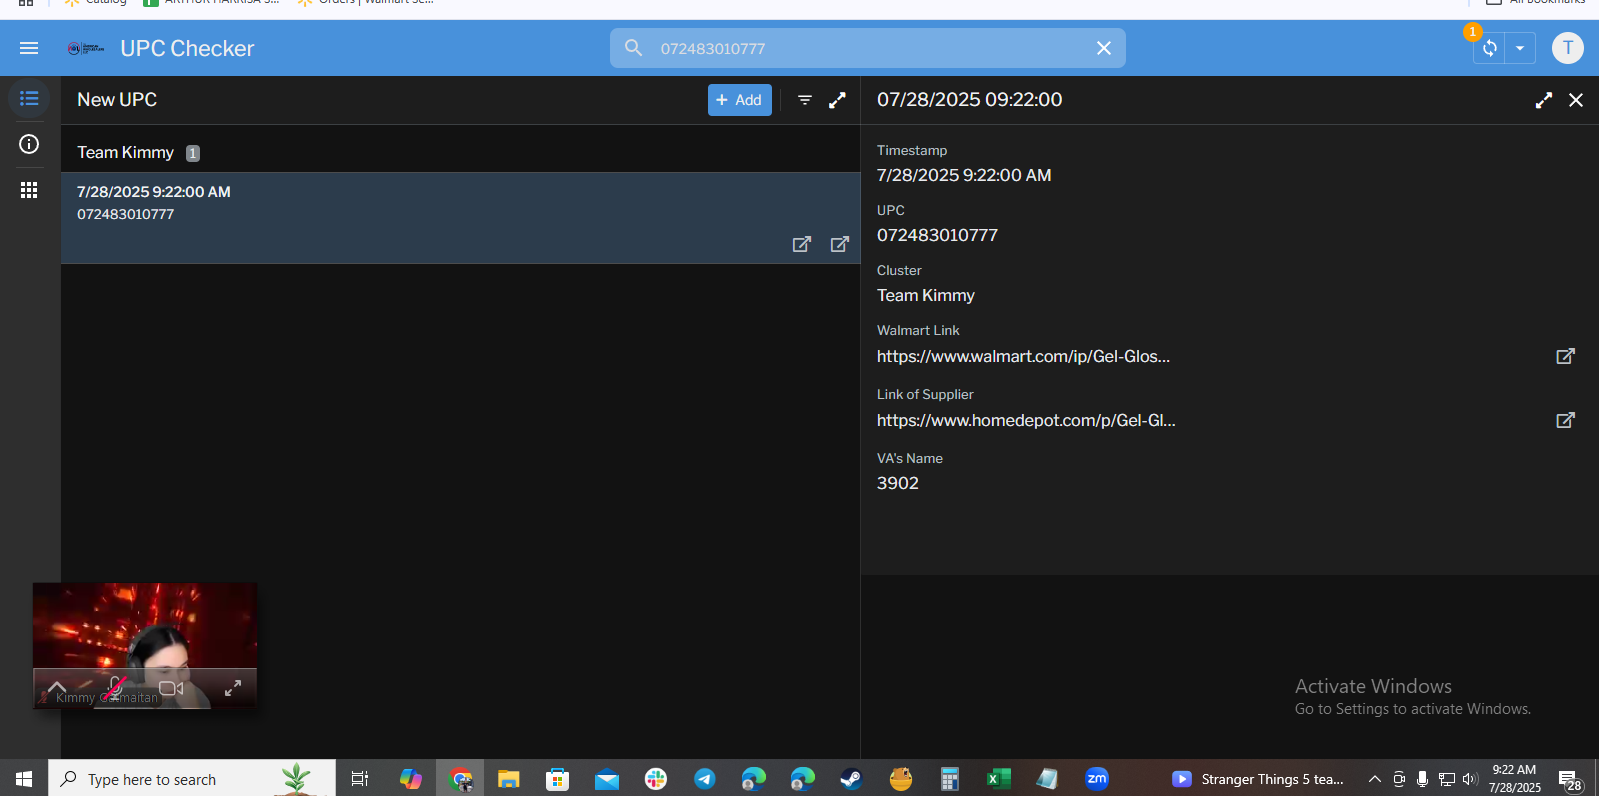Open the user profile avatar T
This screenshot has height=796, width=1599.
click(1567, 48)
